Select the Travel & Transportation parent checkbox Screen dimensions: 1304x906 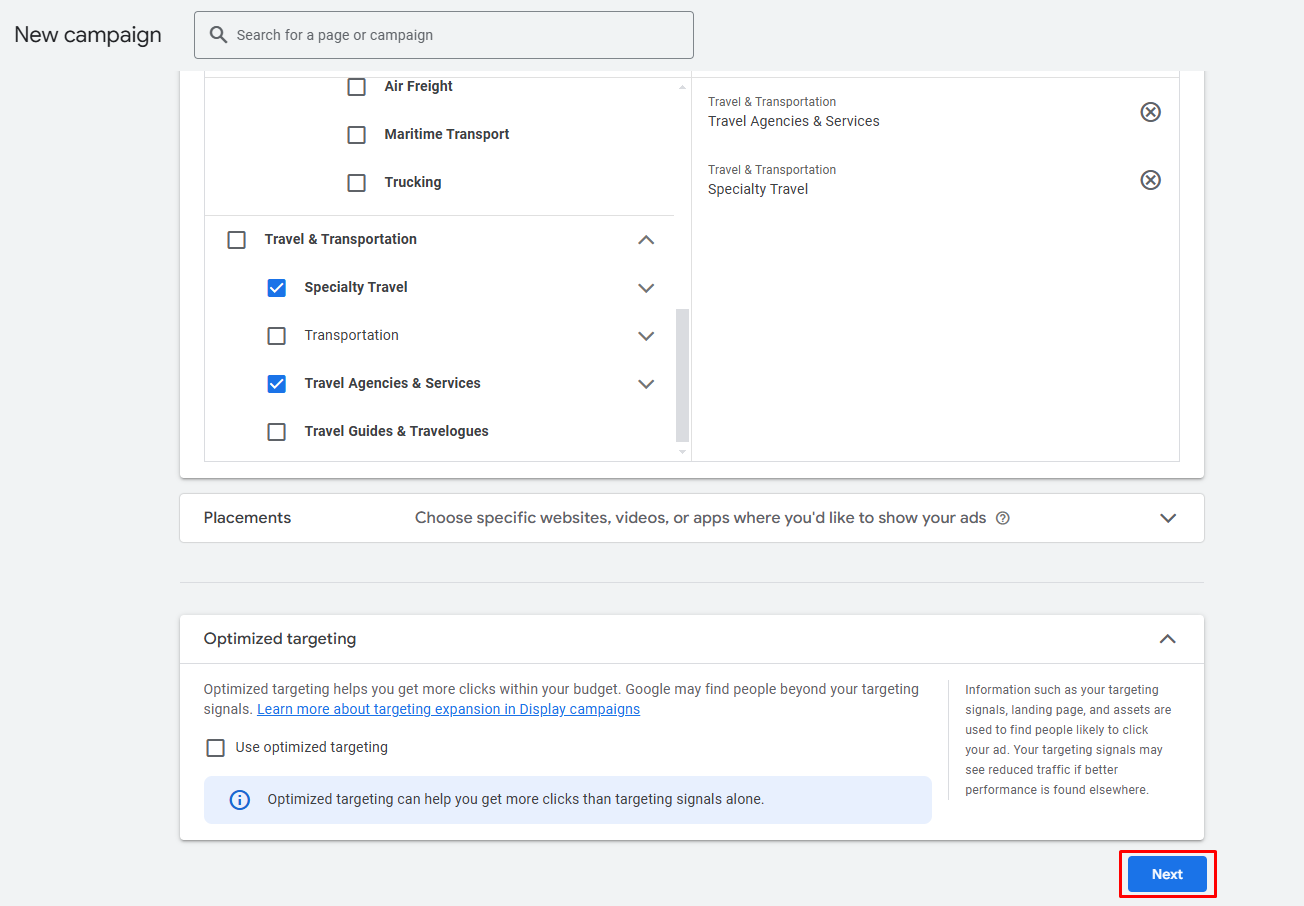[x=237, y=240]
